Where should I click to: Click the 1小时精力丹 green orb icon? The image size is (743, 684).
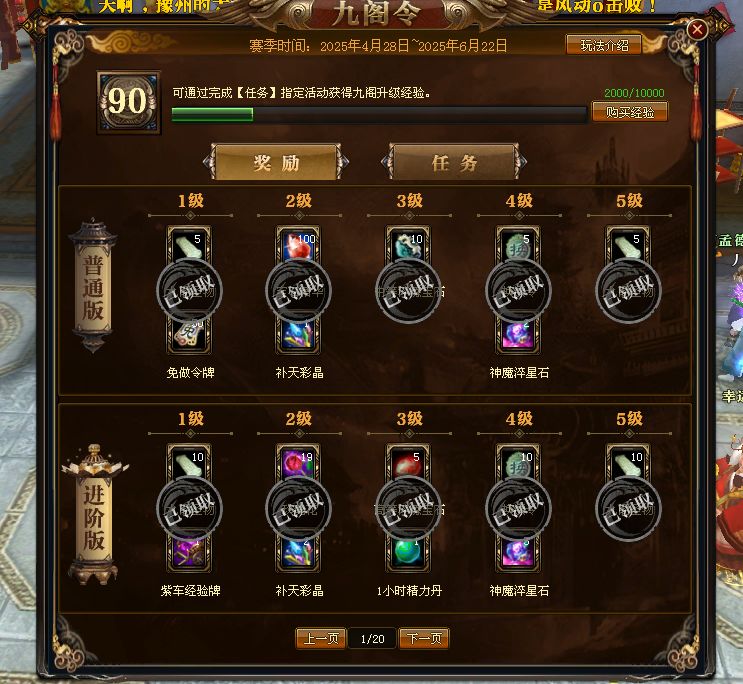pos(408,554)
